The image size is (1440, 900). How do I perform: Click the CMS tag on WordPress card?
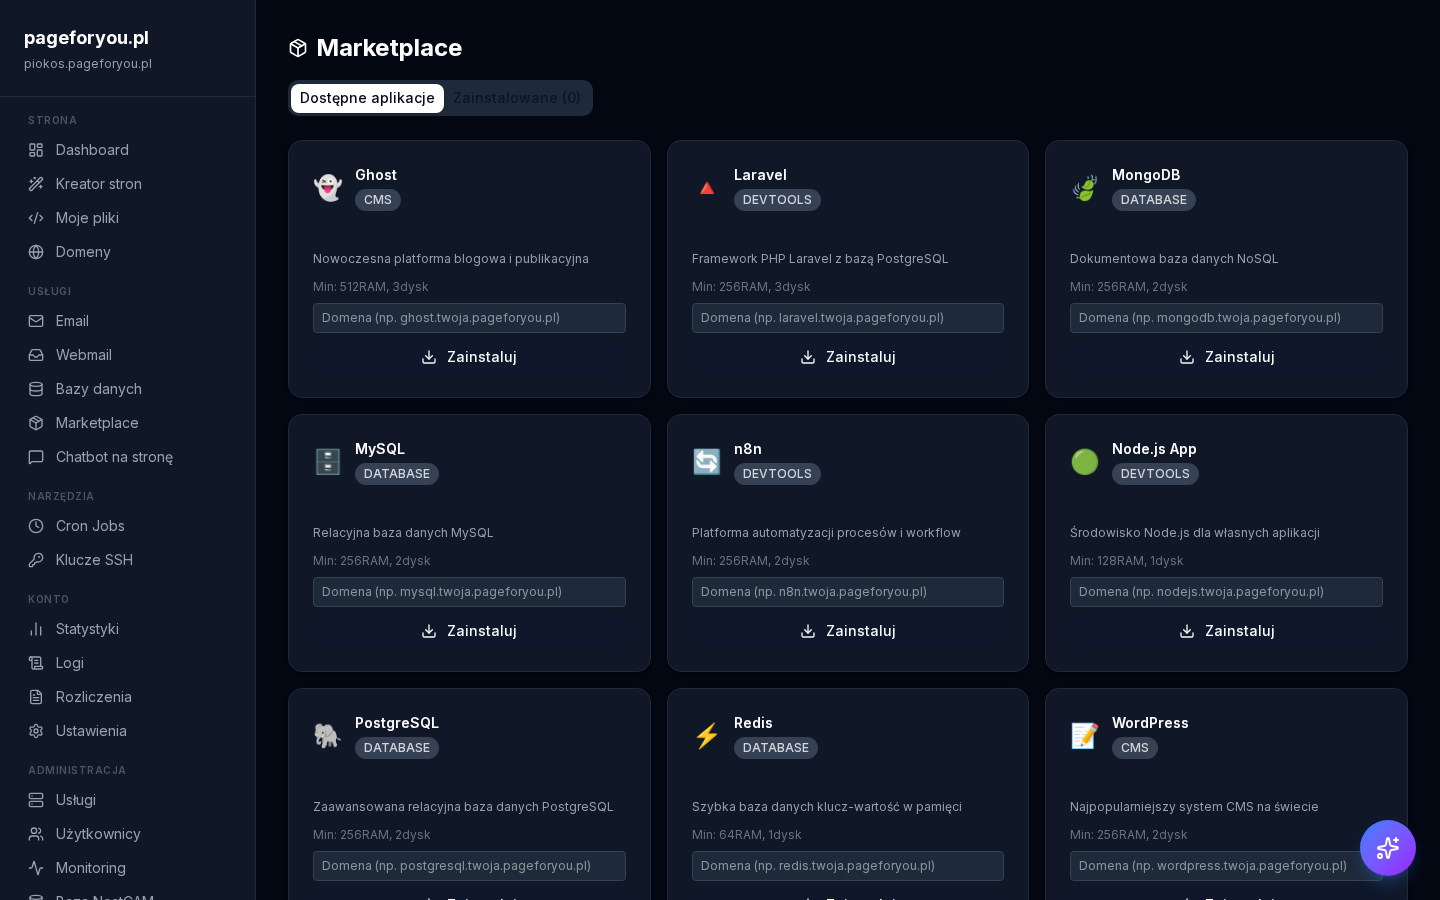tap(1135, 748)
